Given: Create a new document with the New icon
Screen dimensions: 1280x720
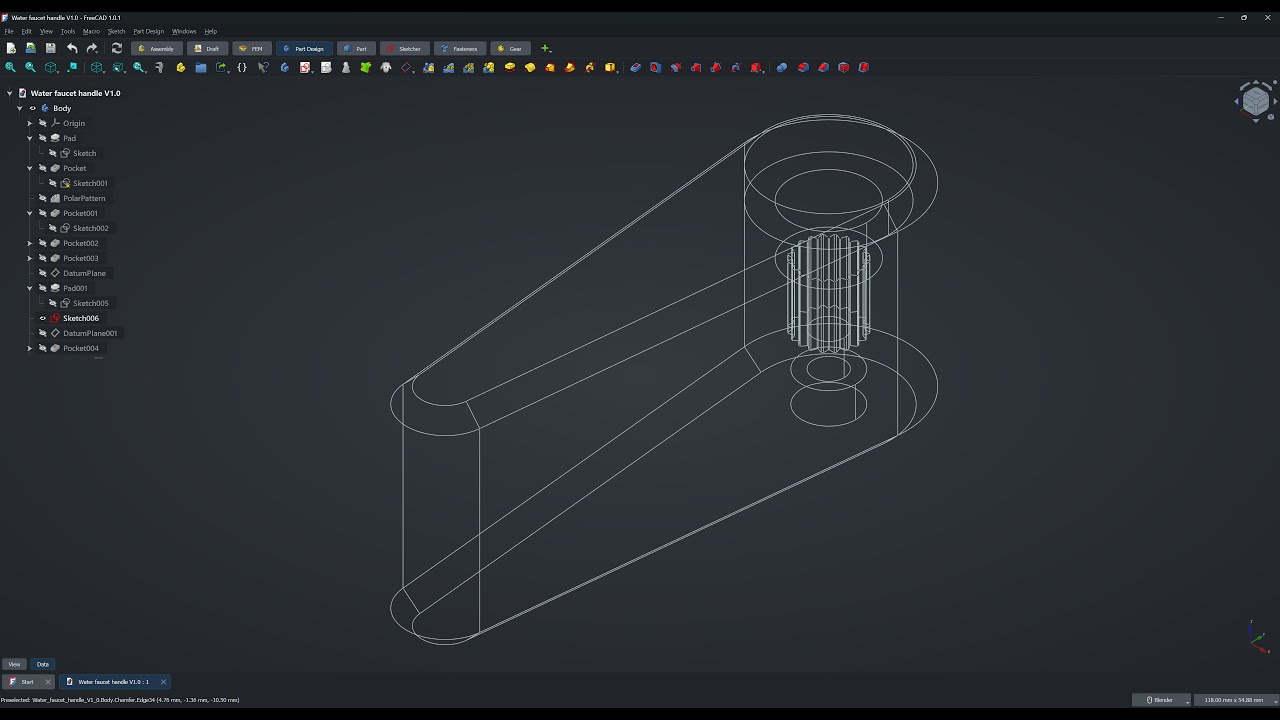Looking at the screenshot, I should click(x=11, y=48).
